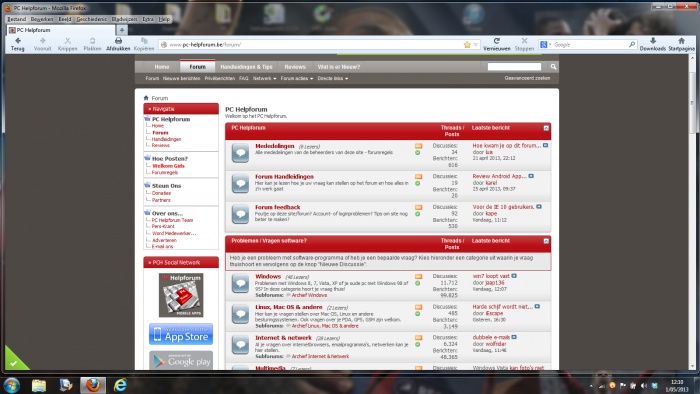700x394 pixels.
Task: Open the Downloads toolbar icon
Action: click(653, 41)
